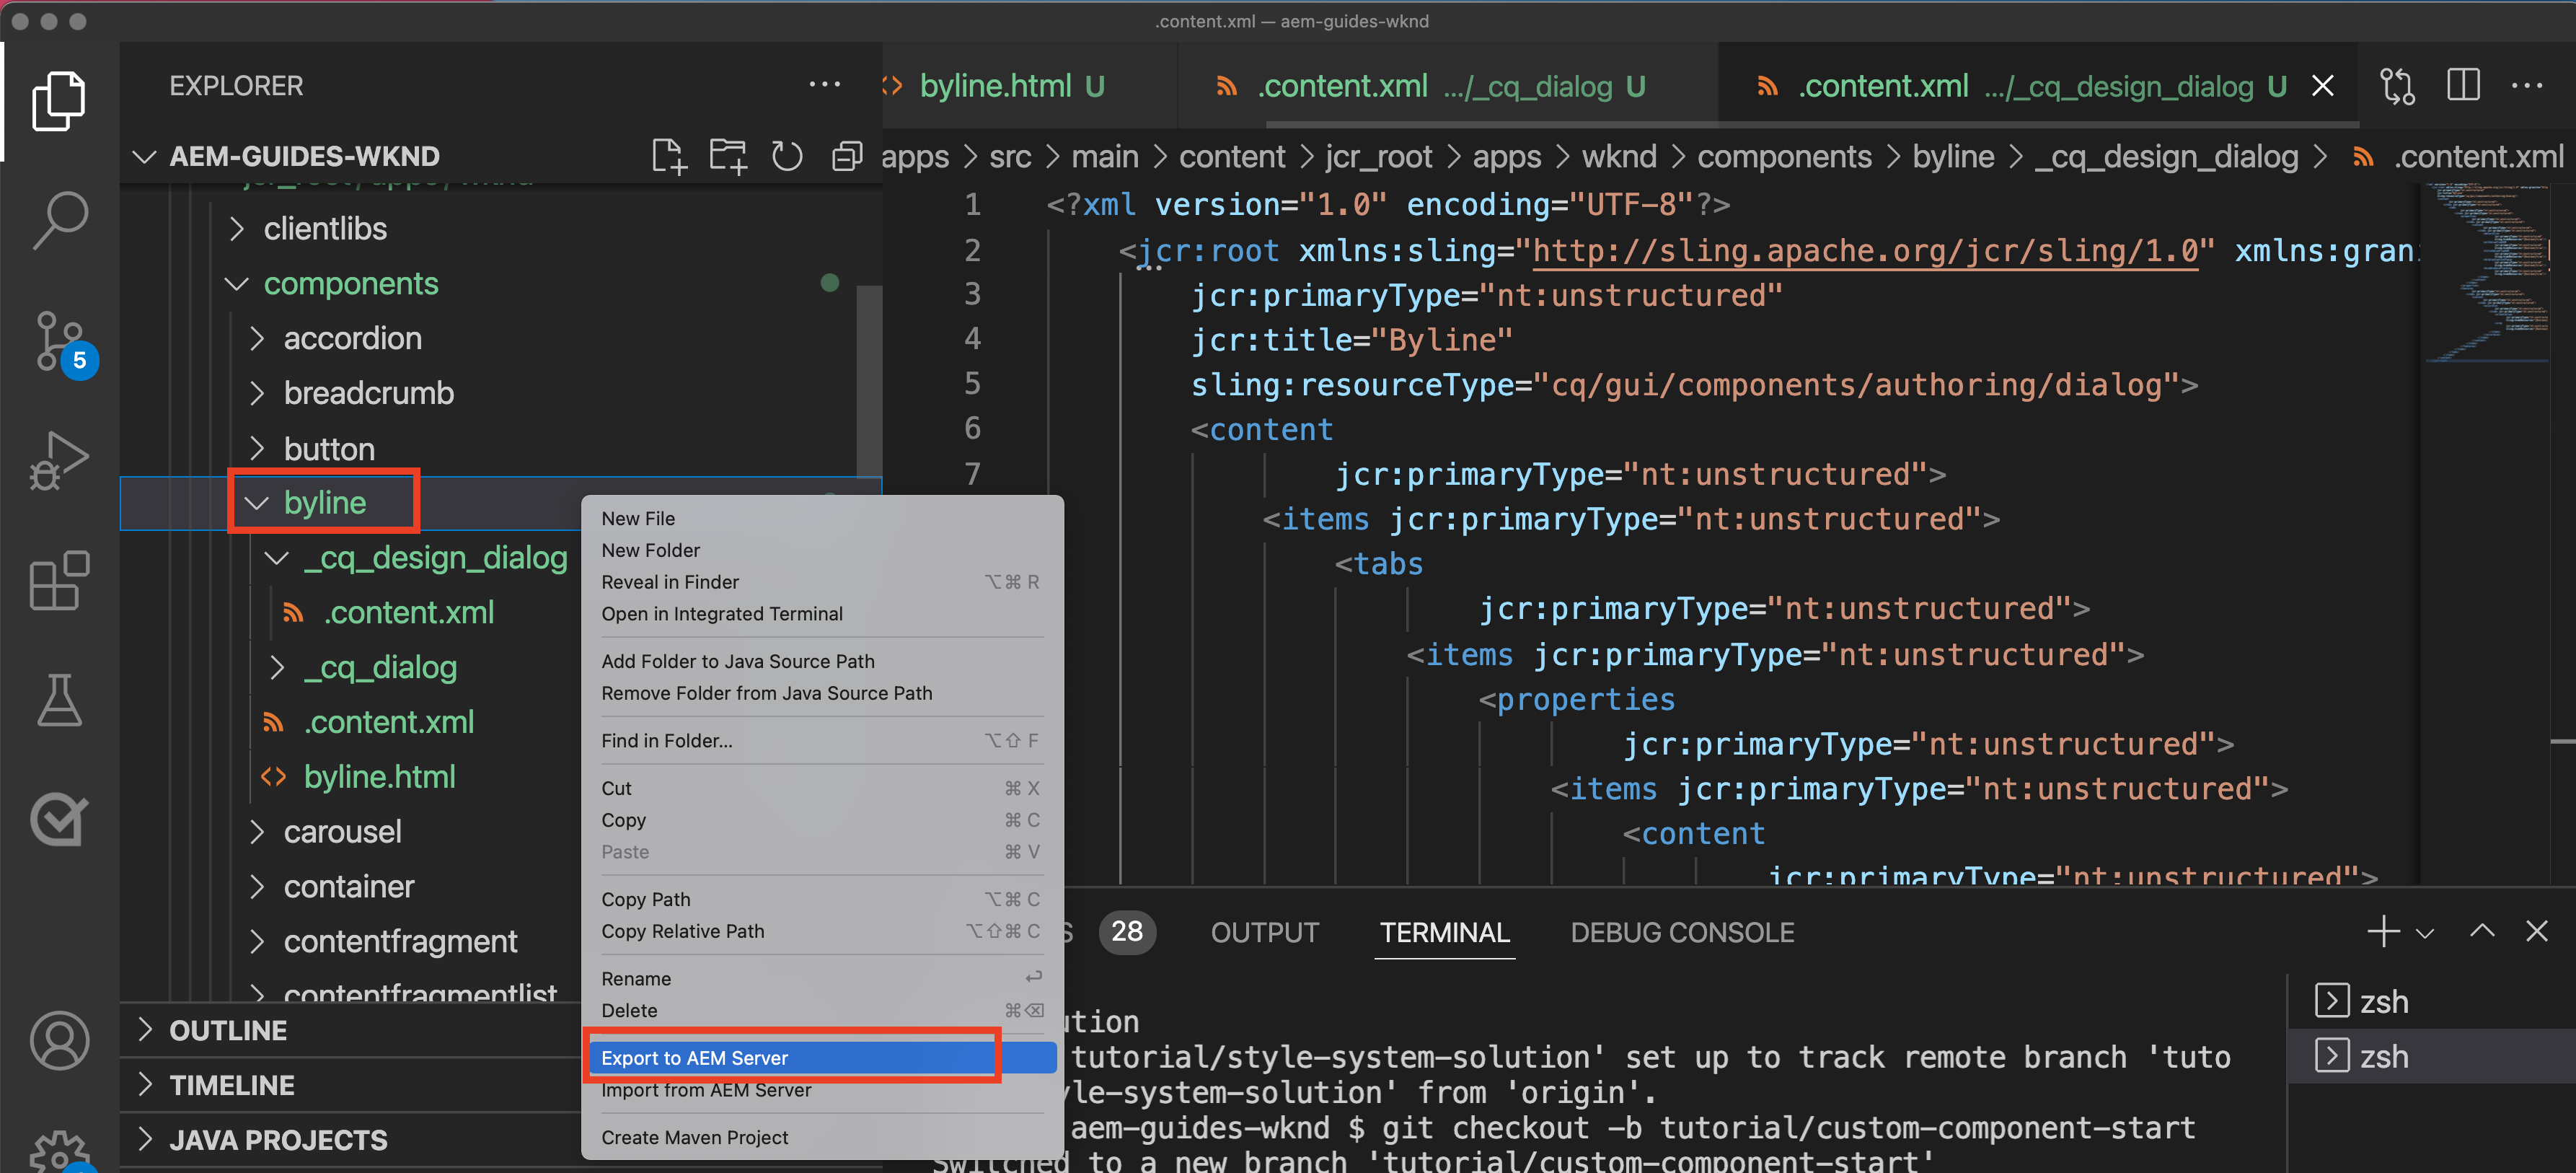Select Export to AEM Server

coord(694,1057)
